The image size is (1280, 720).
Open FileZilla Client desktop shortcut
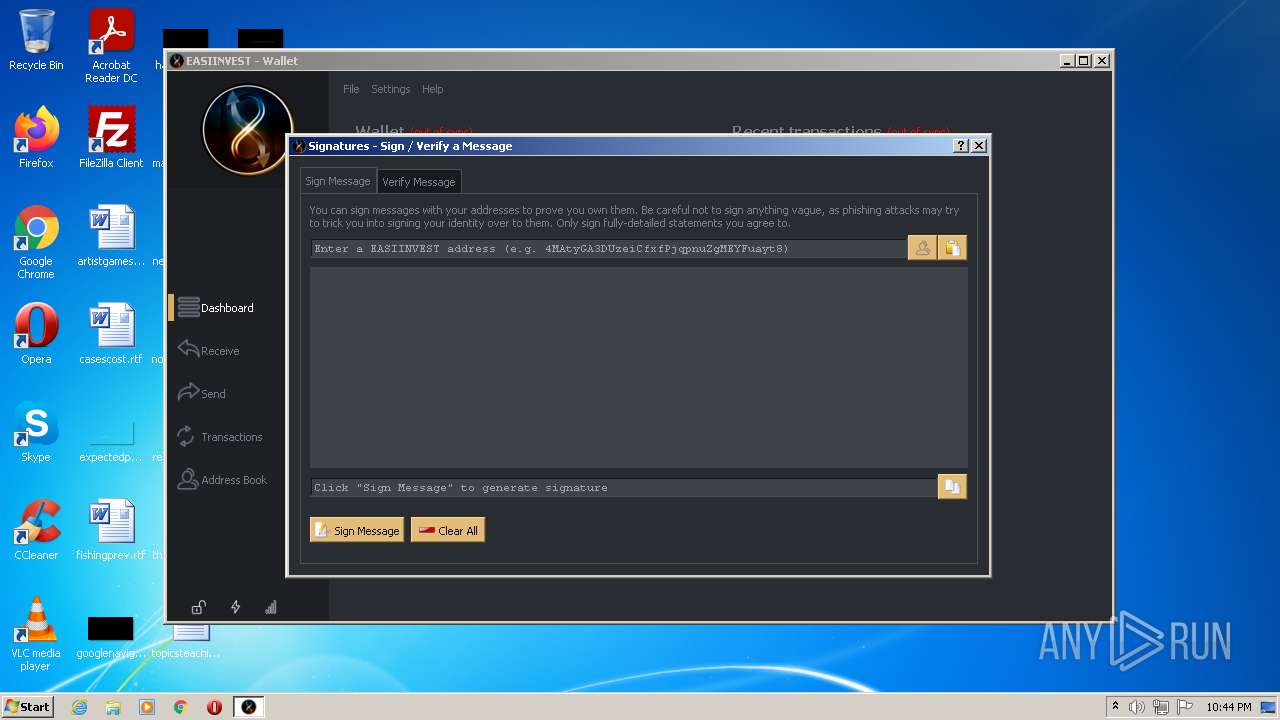tap(111, 138)
